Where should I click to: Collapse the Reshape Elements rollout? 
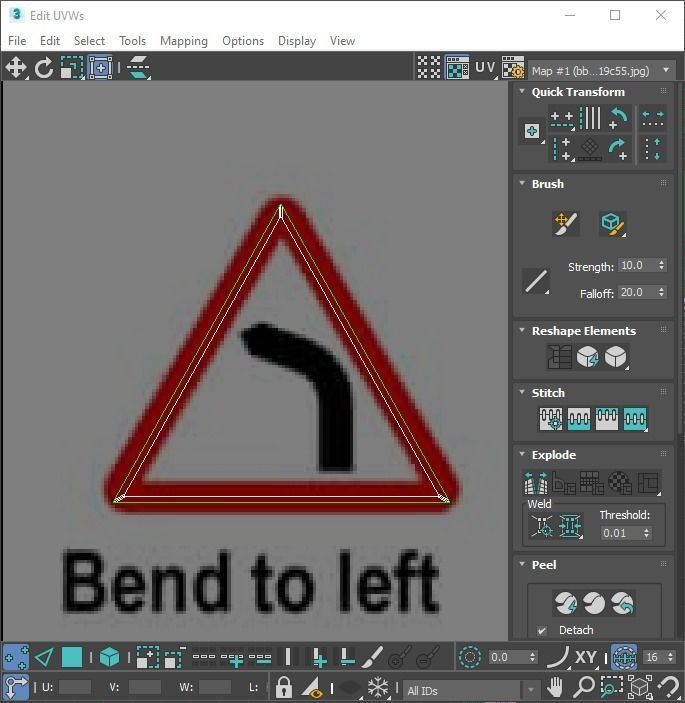click(522, 330)
